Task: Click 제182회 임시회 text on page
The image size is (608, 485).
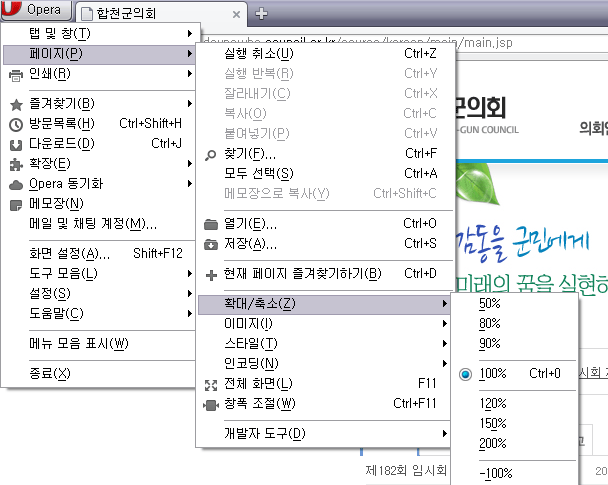Action: (x=406, y=471)
